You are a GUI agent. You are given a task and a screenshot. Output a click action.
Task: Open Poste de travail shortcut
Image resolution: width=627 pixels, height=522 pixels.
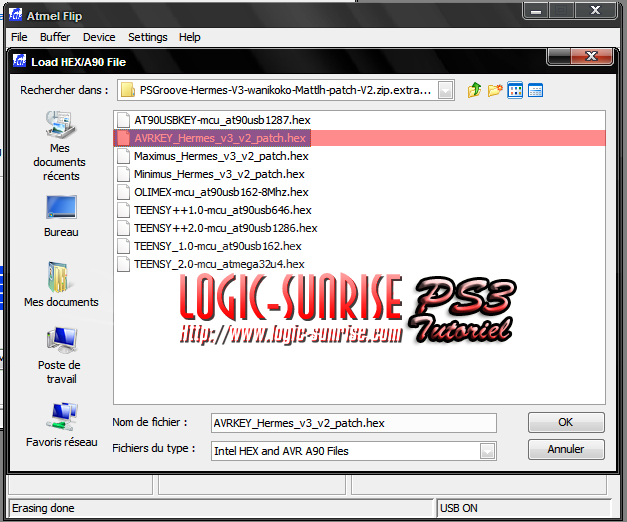click(x=60, y=356)
